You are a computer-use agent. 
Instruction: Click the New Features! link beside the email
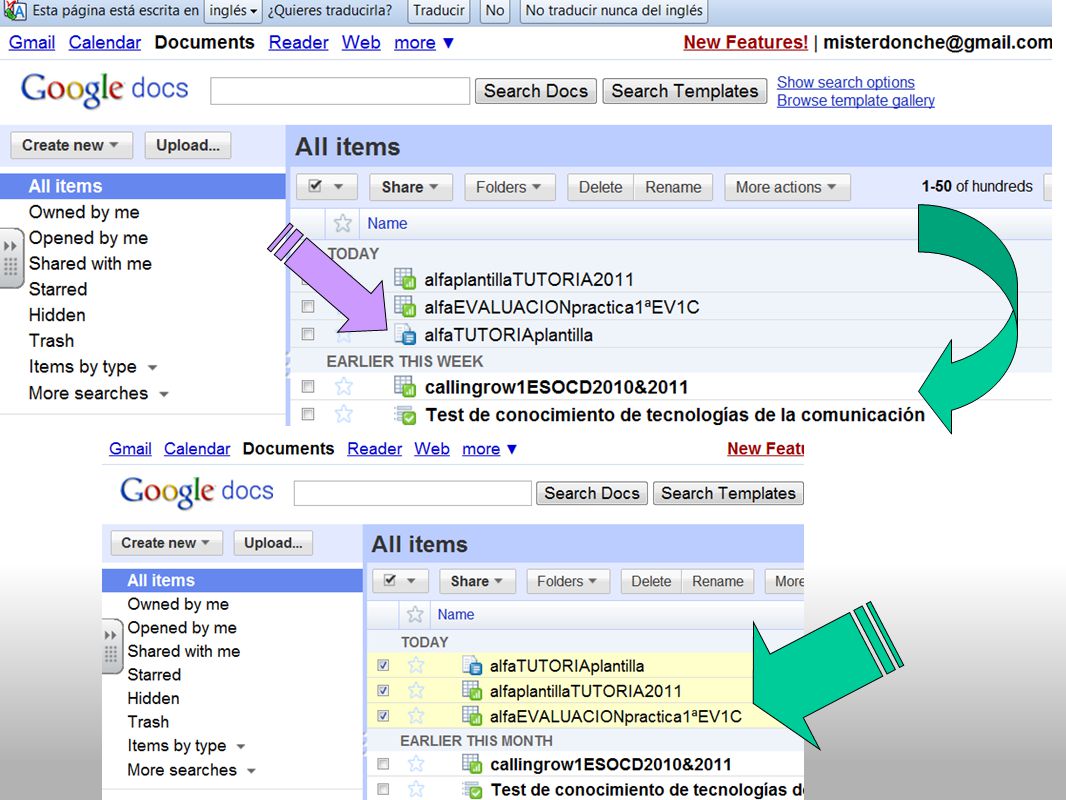tap(745, 42)
